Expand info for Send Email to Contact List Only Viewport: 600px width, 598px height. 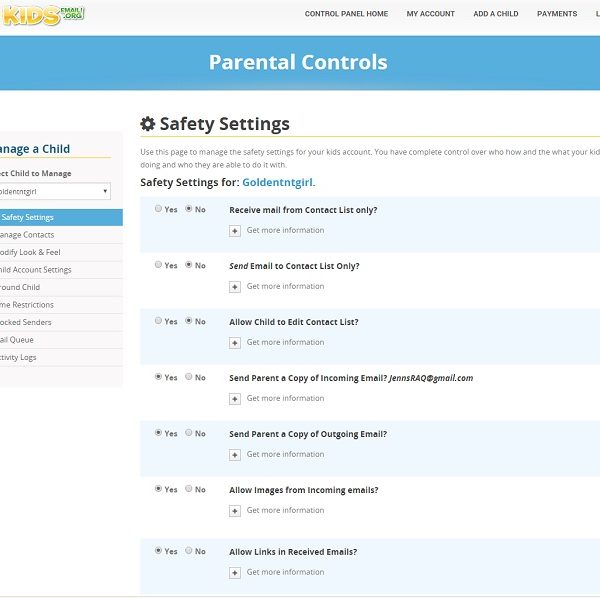(235, 287)
